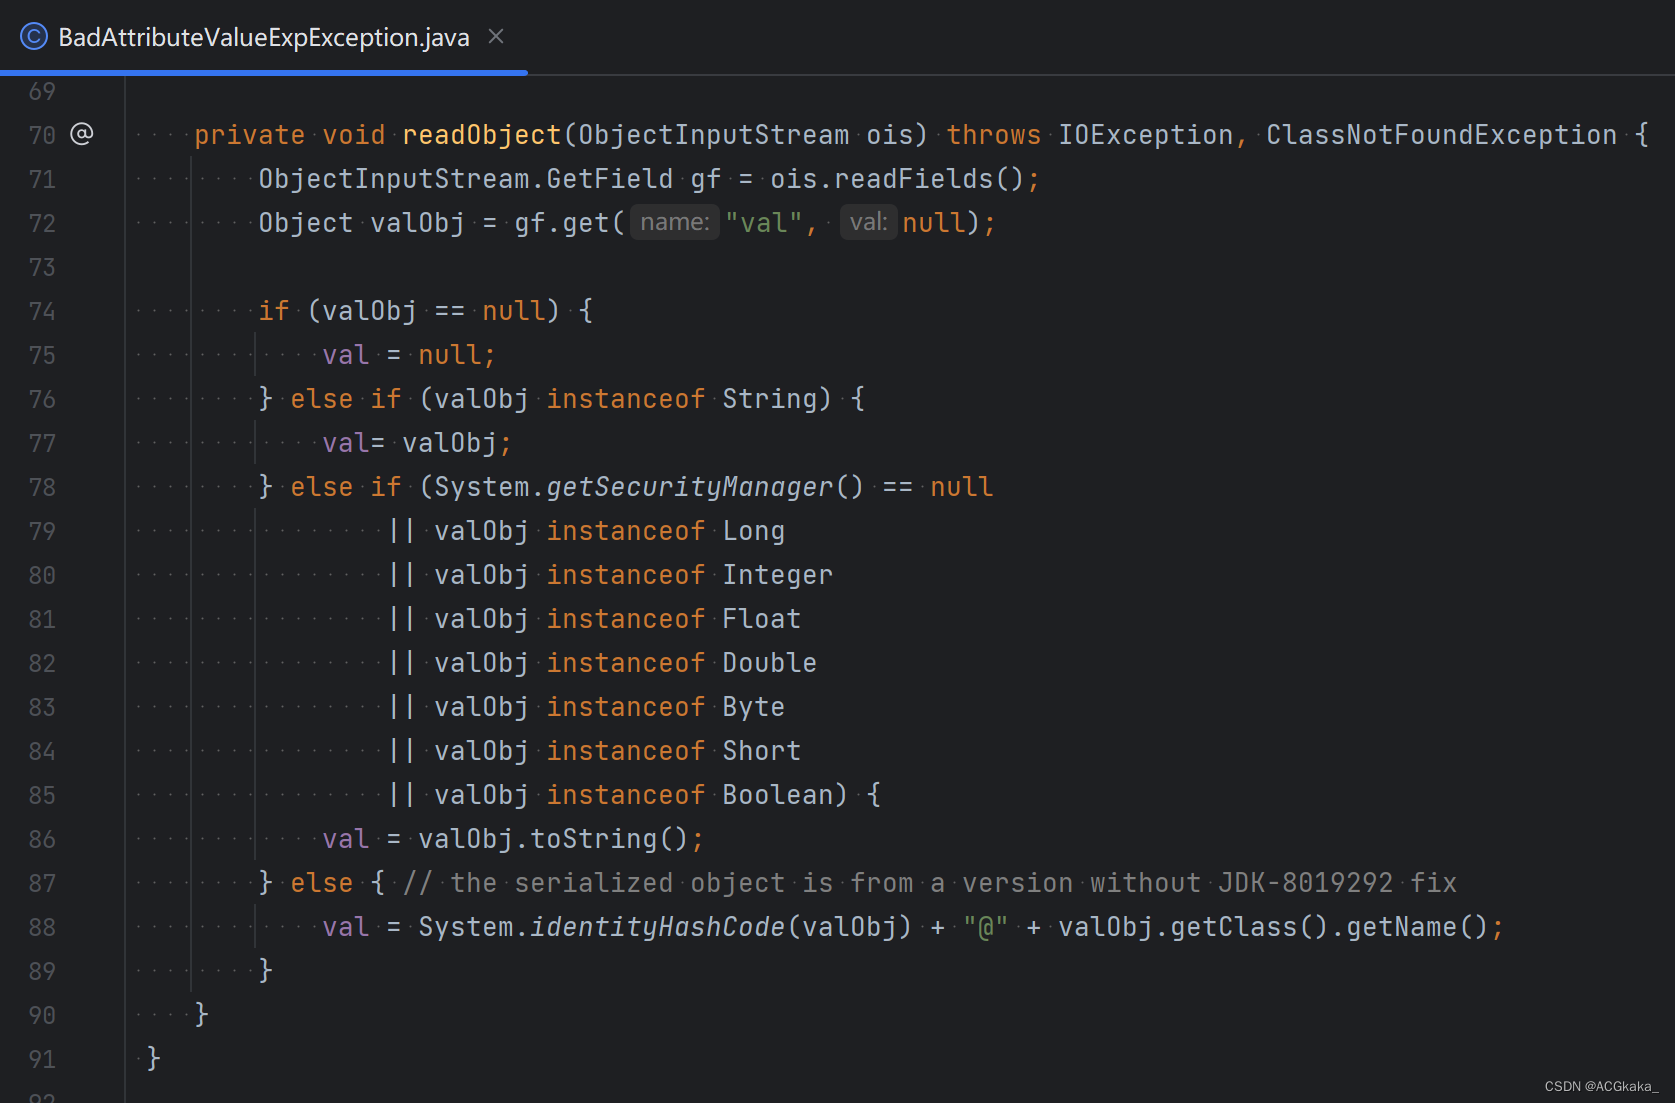Screen dimensions: 1675x1103
Task: Click the closing brace on line 90
Action: click(201, 1014)
